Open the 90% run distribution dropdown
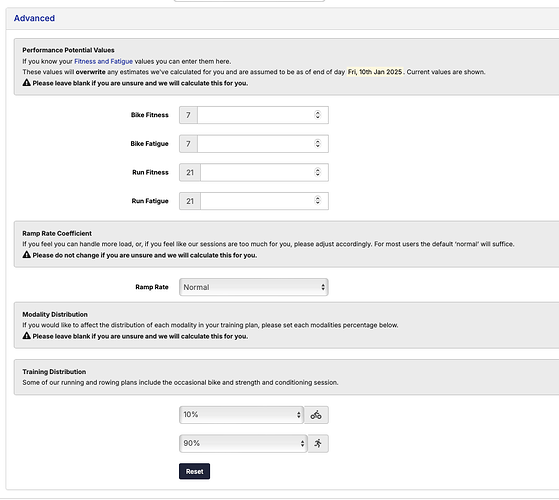The width and height of the screenshot is (559, 500). (x=243, y=443)
